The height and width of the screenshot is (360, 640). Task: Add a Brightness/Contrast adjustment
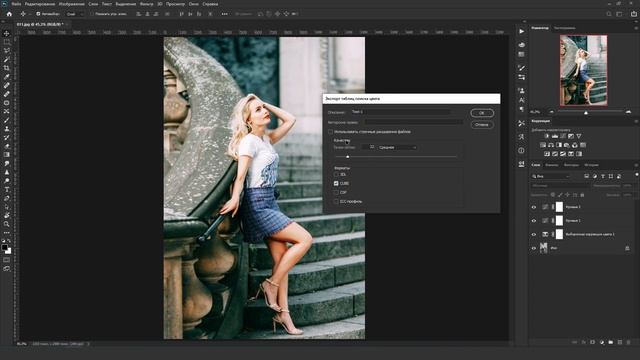547,136
